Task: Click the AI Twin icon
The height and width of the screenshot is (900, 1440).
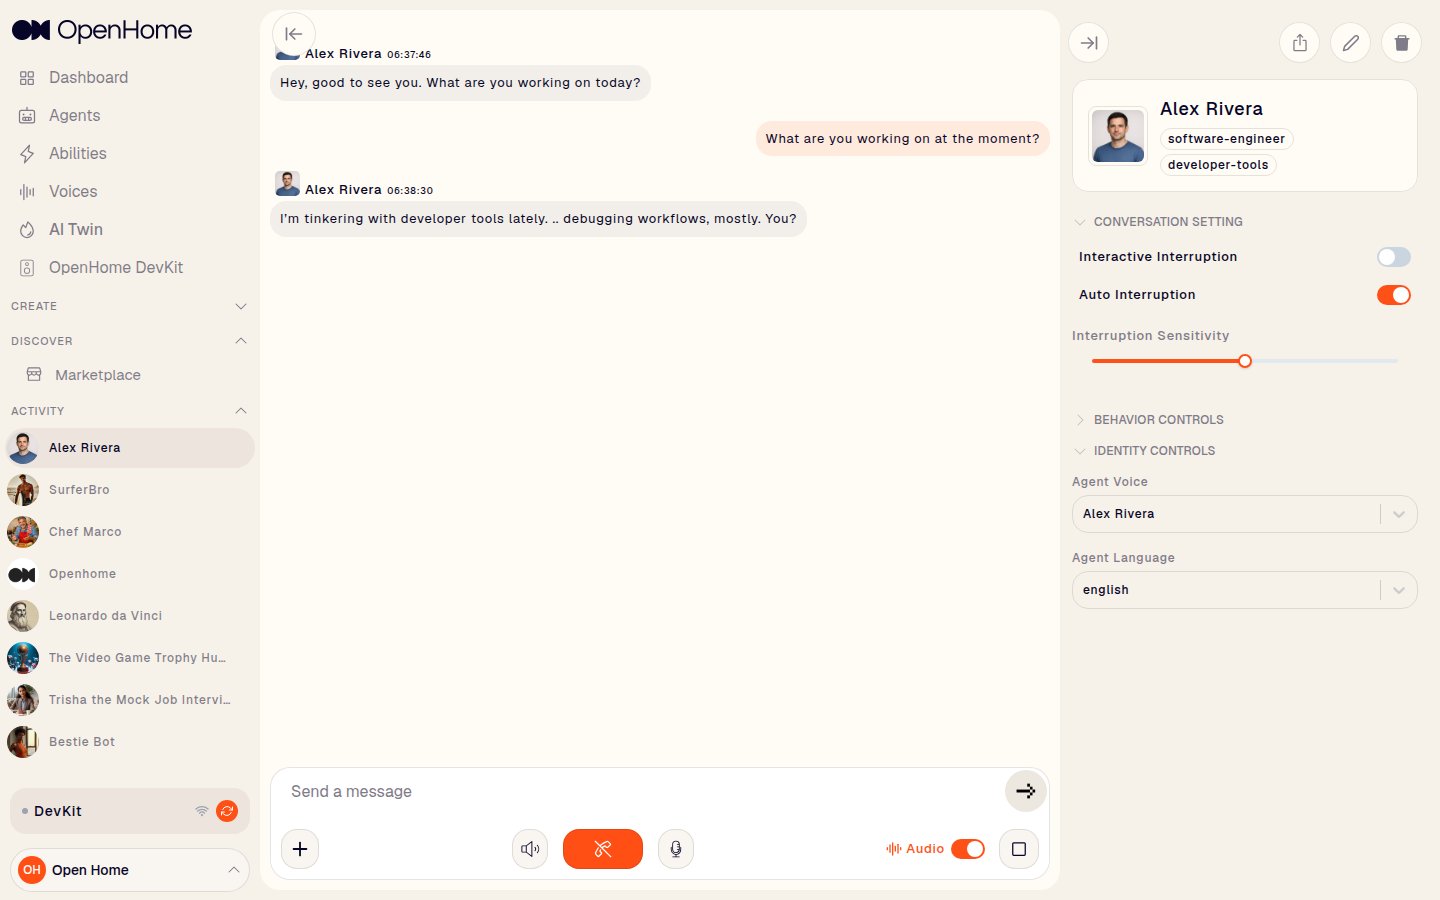Action: click(27, 230)
